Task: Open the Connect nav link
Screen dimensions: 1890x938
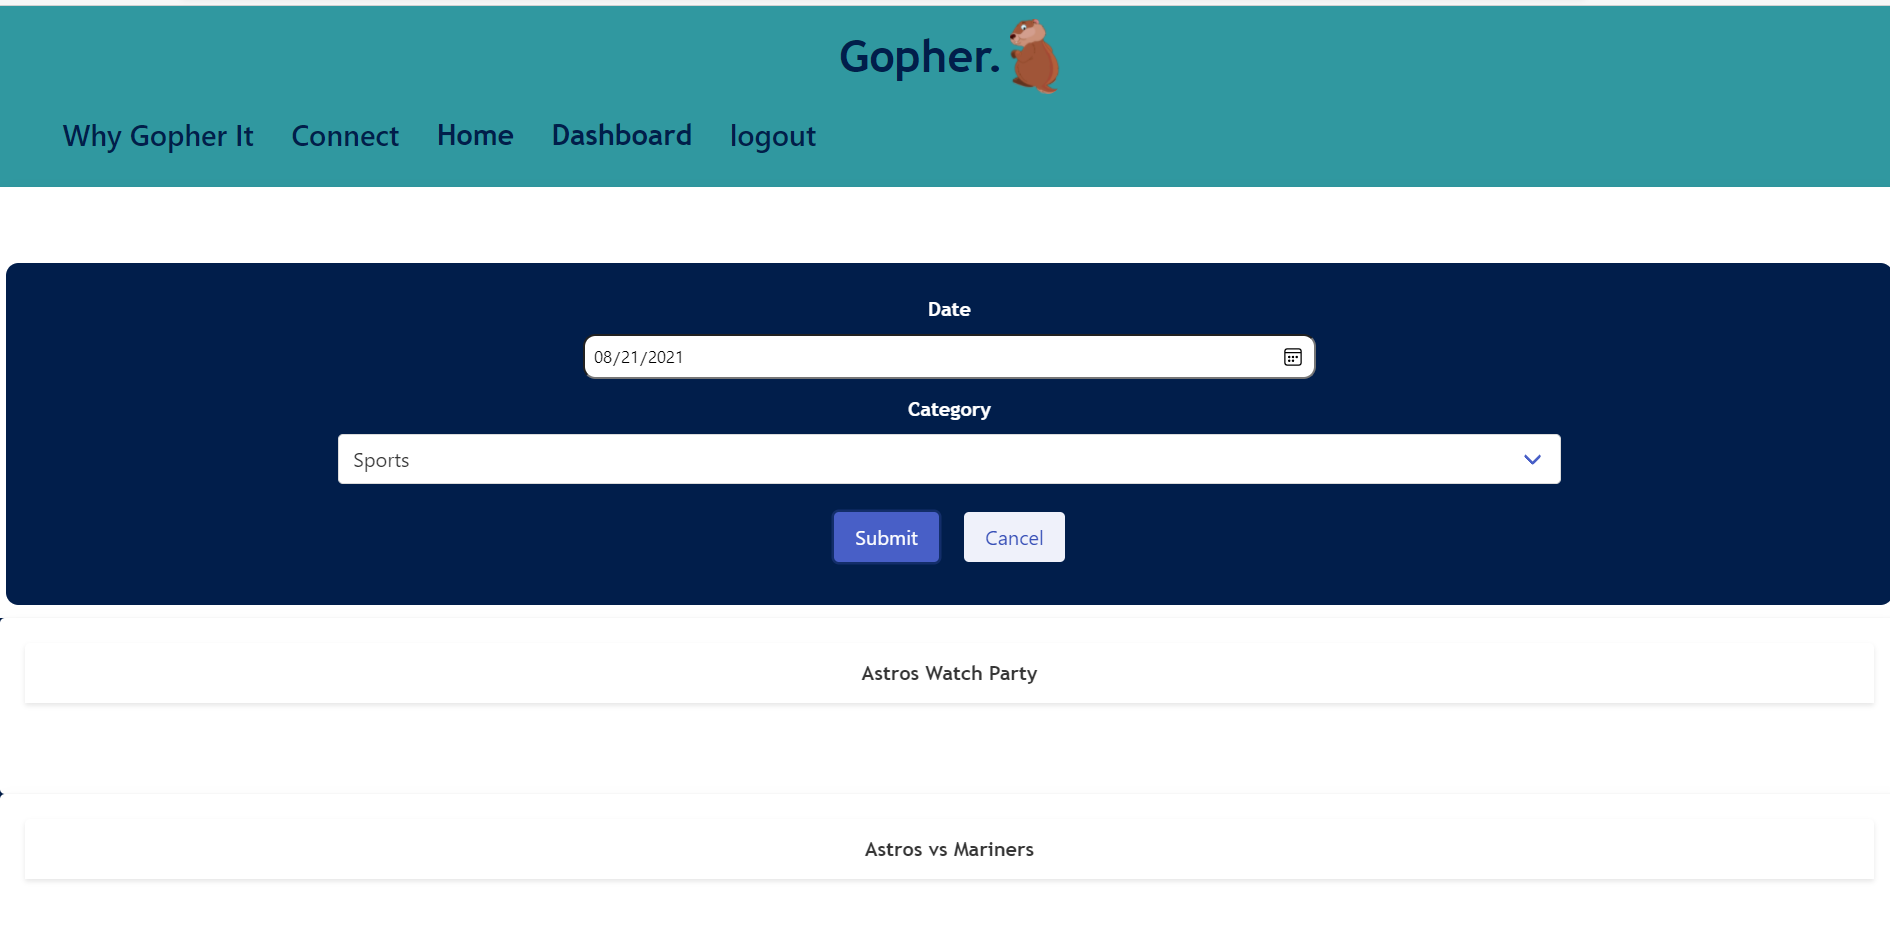Action: tap(345, 136)
